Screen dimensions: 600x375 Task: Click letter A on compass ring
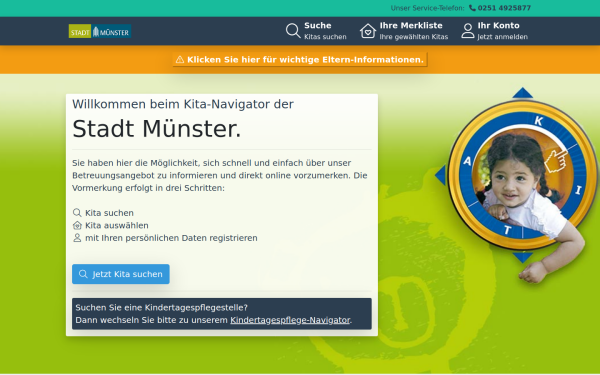point(467,161)
